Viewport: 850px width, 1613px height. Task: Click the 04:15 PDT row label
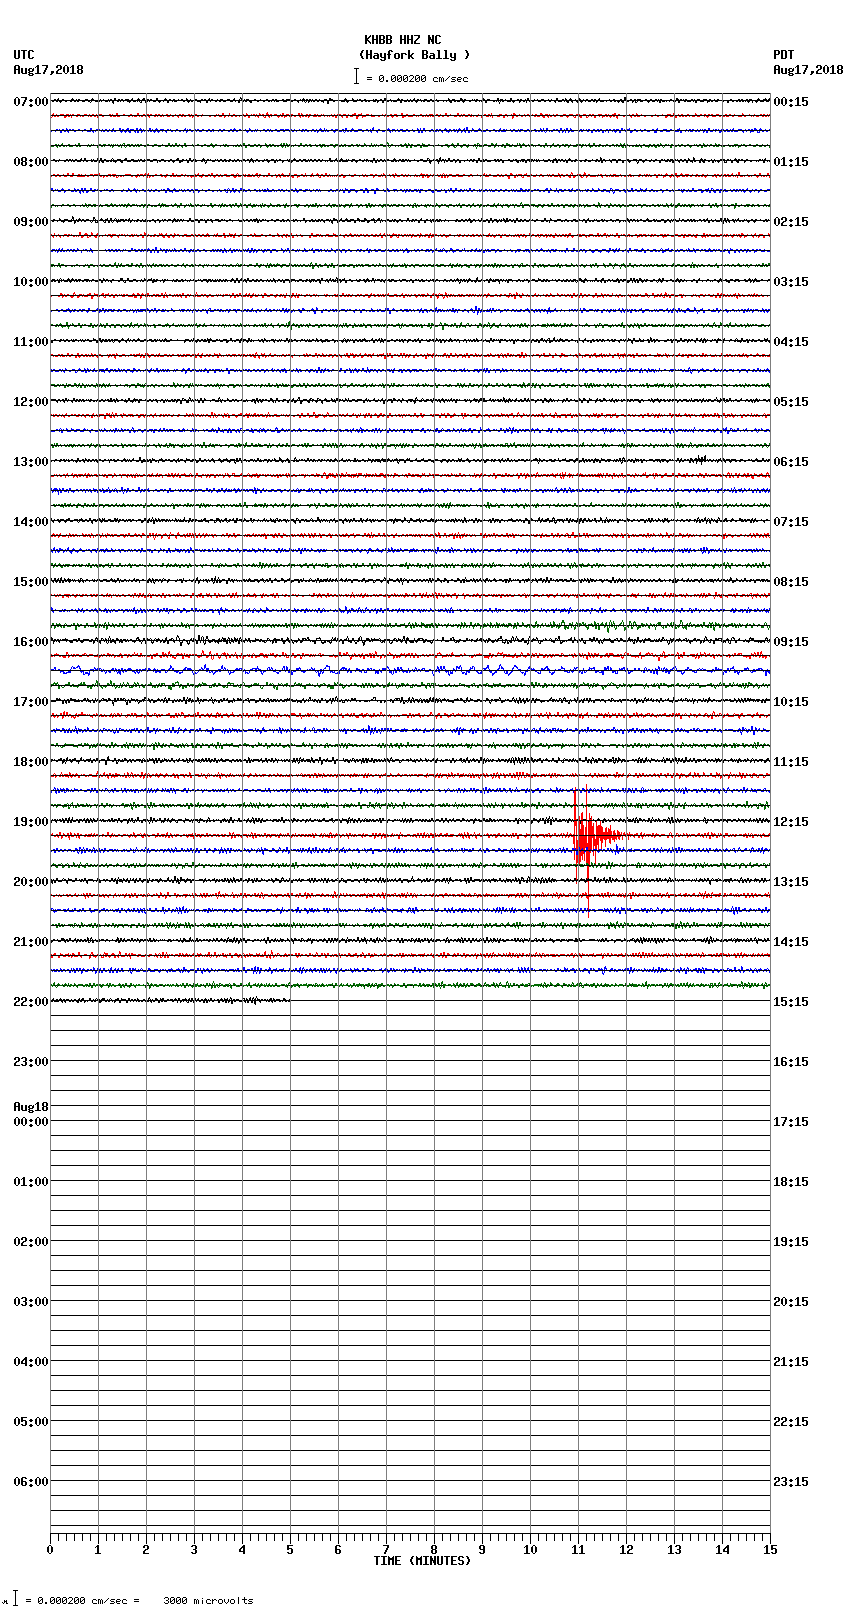[791, 342]
